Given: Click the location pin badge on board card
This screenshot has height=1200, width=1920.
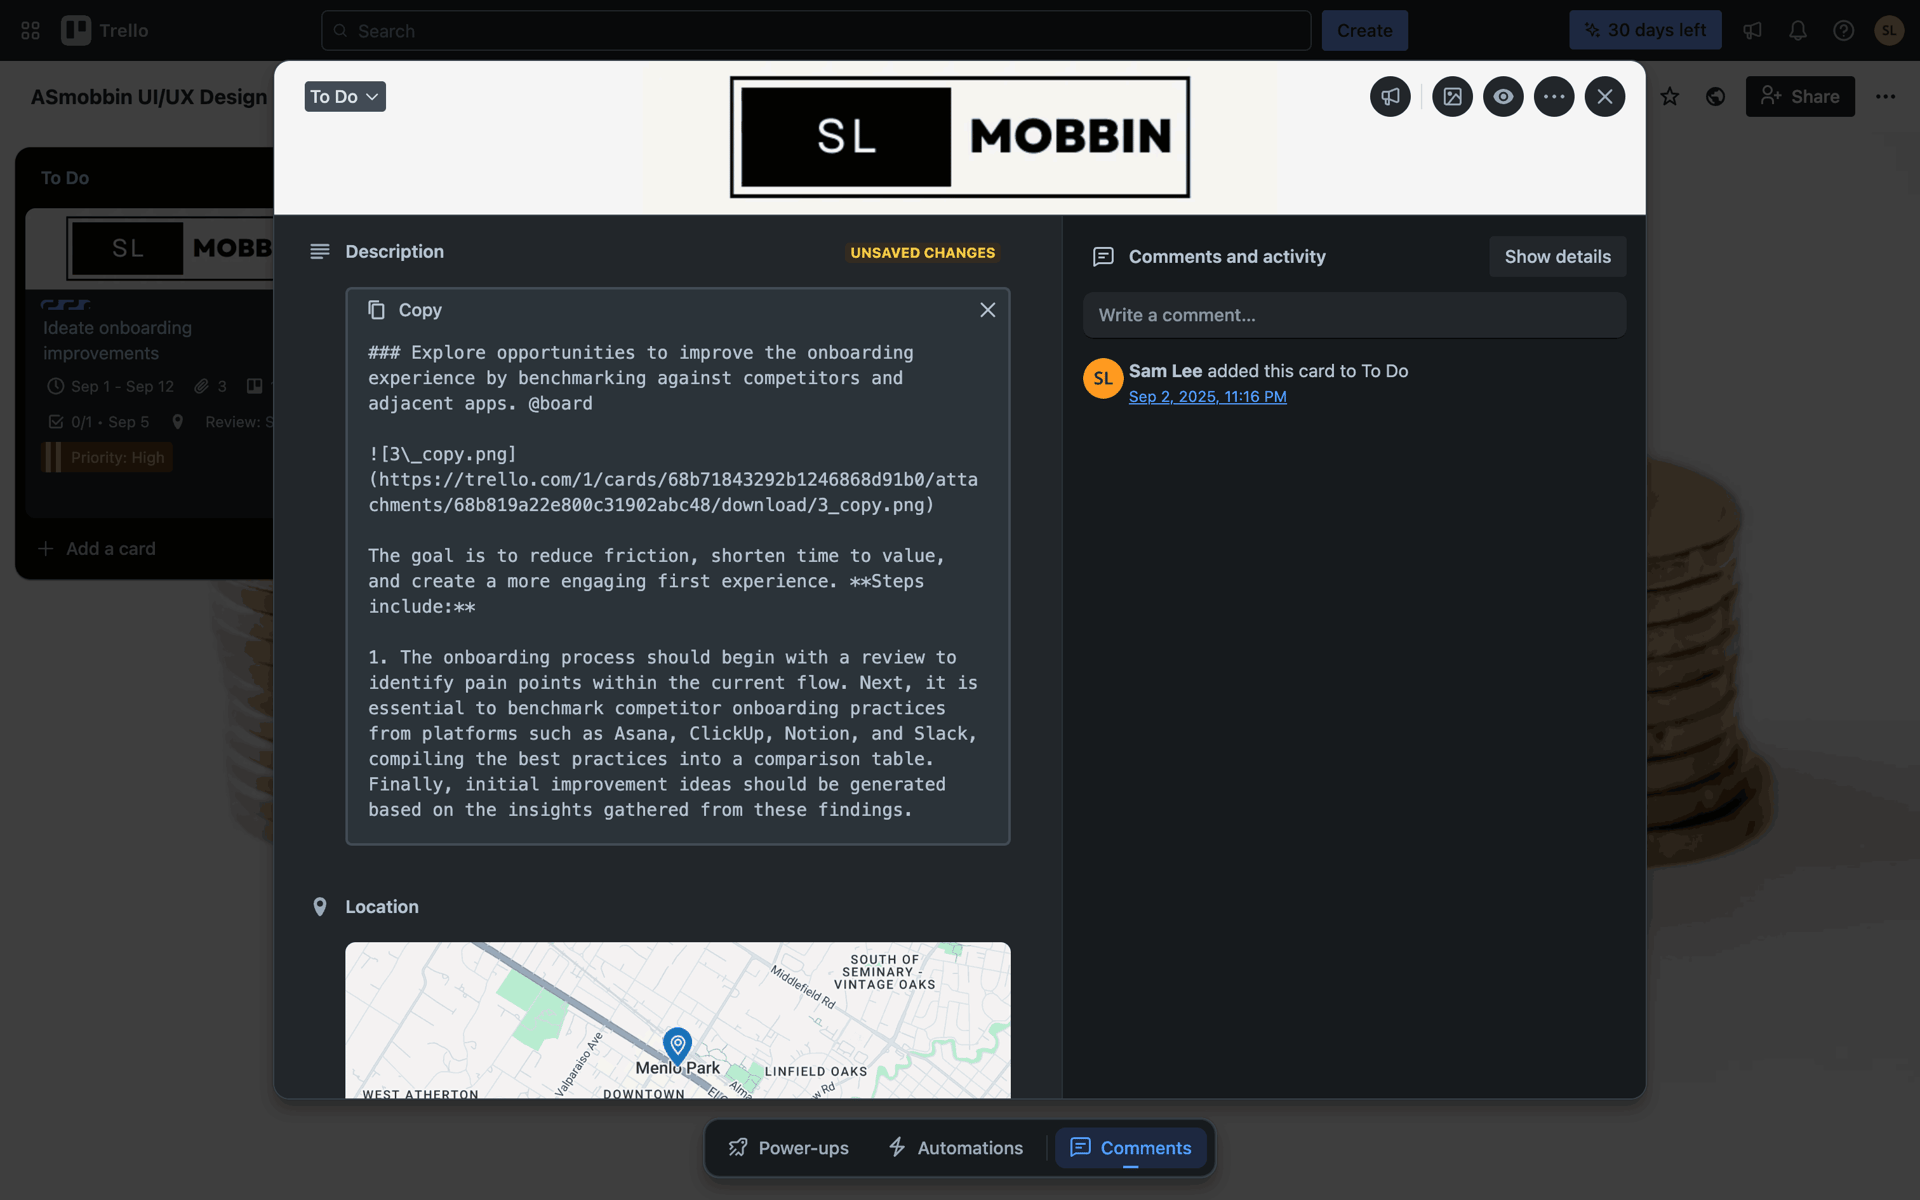Looking at the screenshot, I should point(178,423).
